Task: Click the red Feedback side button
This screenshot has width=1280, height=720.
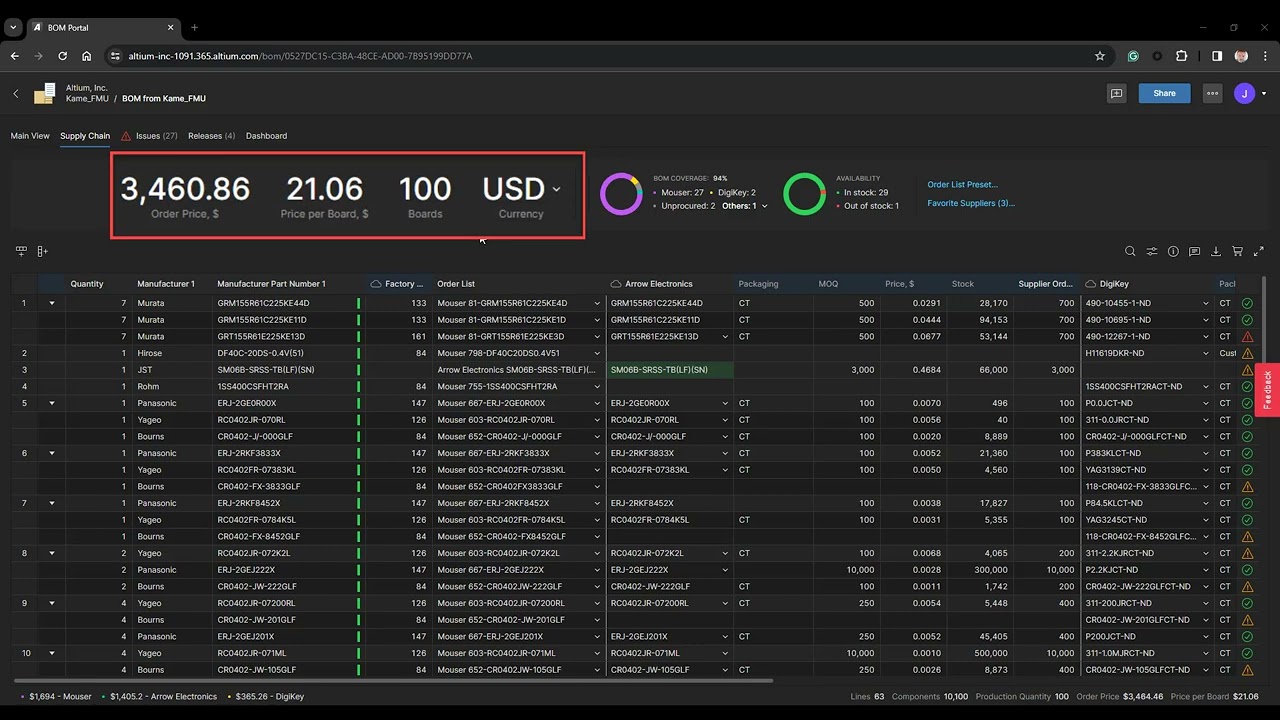Action: pyautogui.click(x=1267, y=390)
